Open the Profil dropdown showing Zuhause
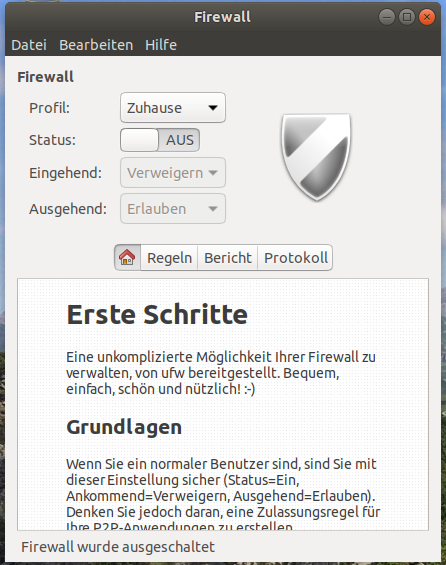 click(173, 108)
